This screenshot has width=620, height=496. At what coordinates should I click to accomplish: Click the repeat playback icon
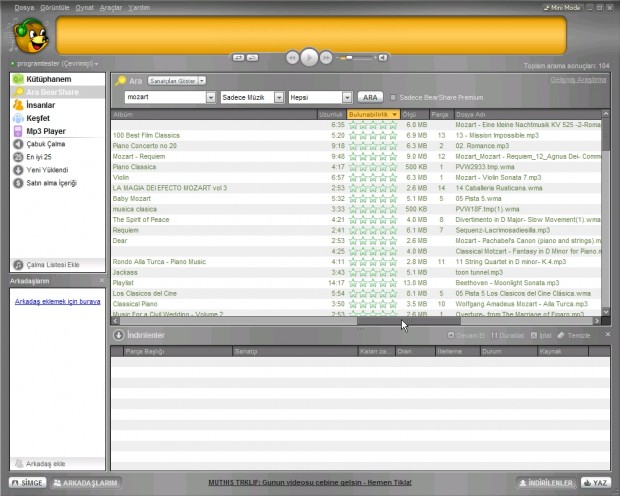point(252,58)
